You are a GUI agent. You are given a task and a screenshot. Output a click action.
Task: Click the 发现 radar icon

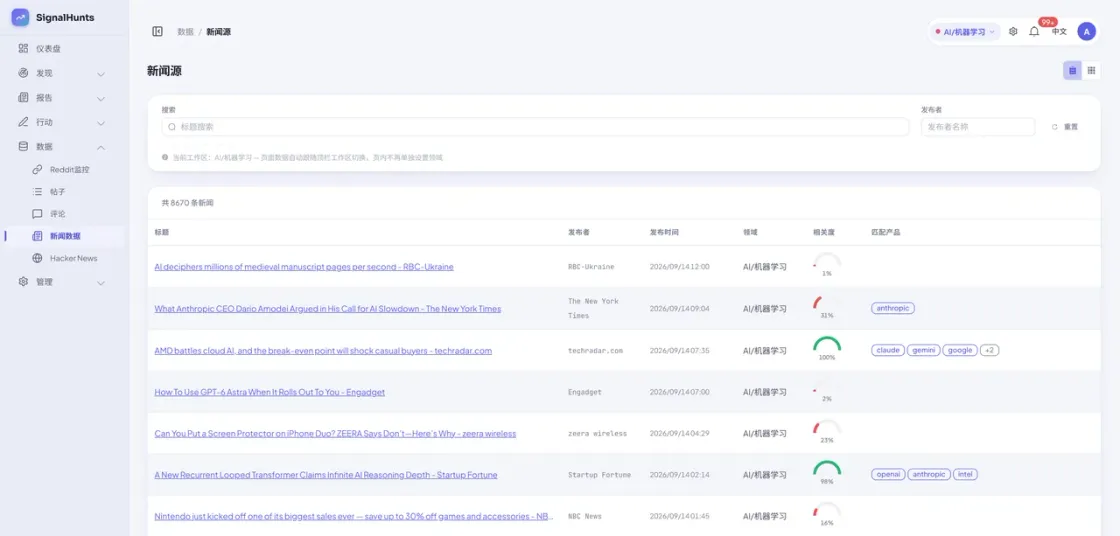coord(23,73)
